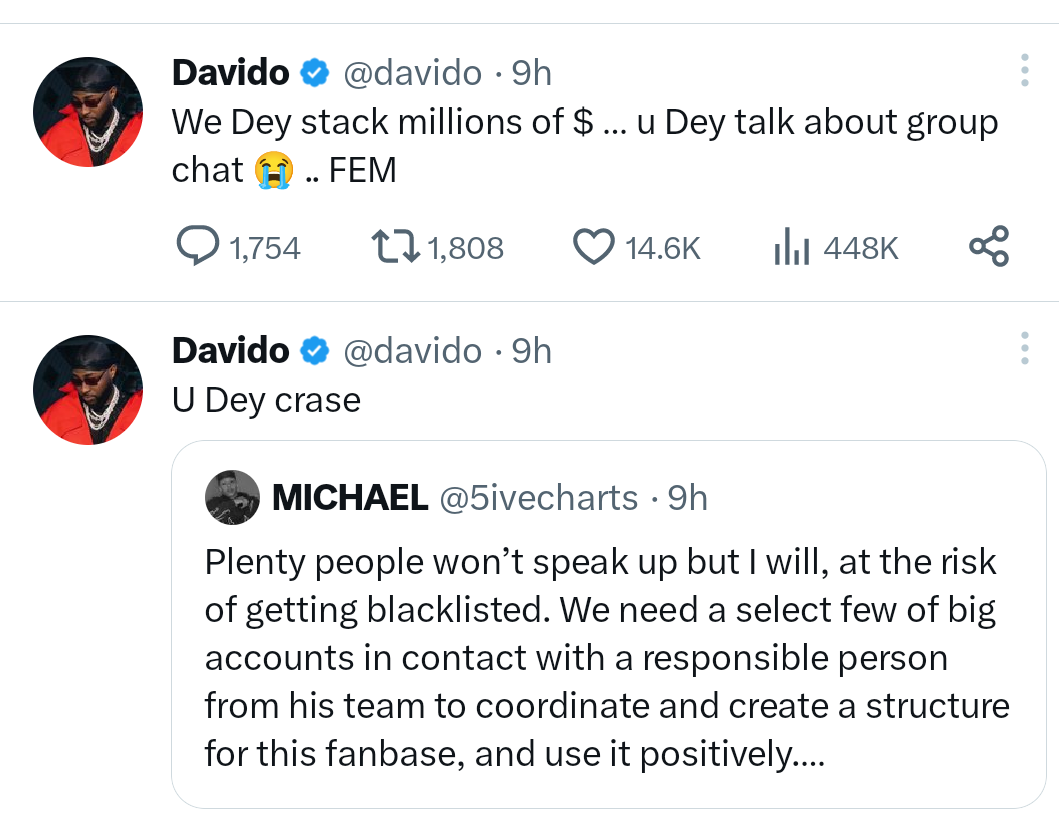Click Davido's verified blue checkmark badge
1059x820 pixels.
[x=314, y=71]
